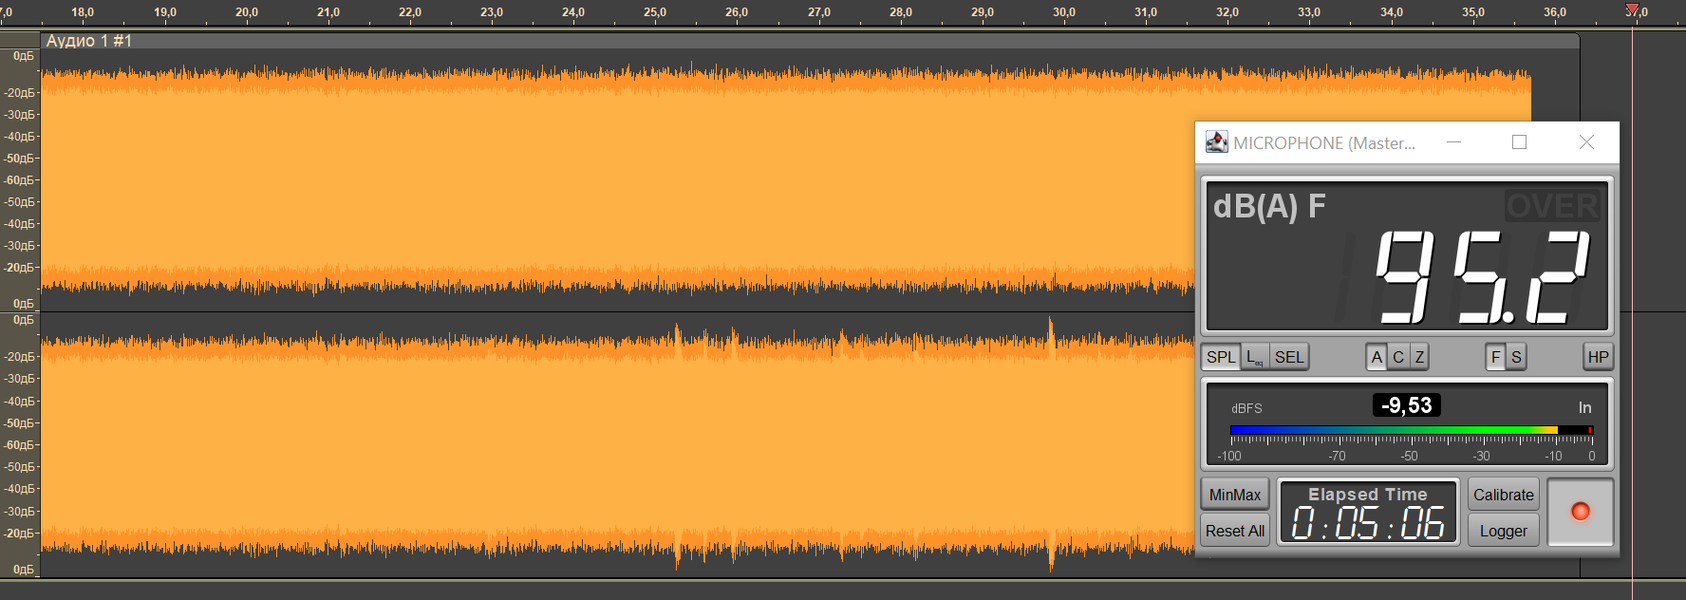Click the 25,0 mark on the timeline ruler
The width and height of the screenshot is (1686, 600).
[x=655, y=12]
